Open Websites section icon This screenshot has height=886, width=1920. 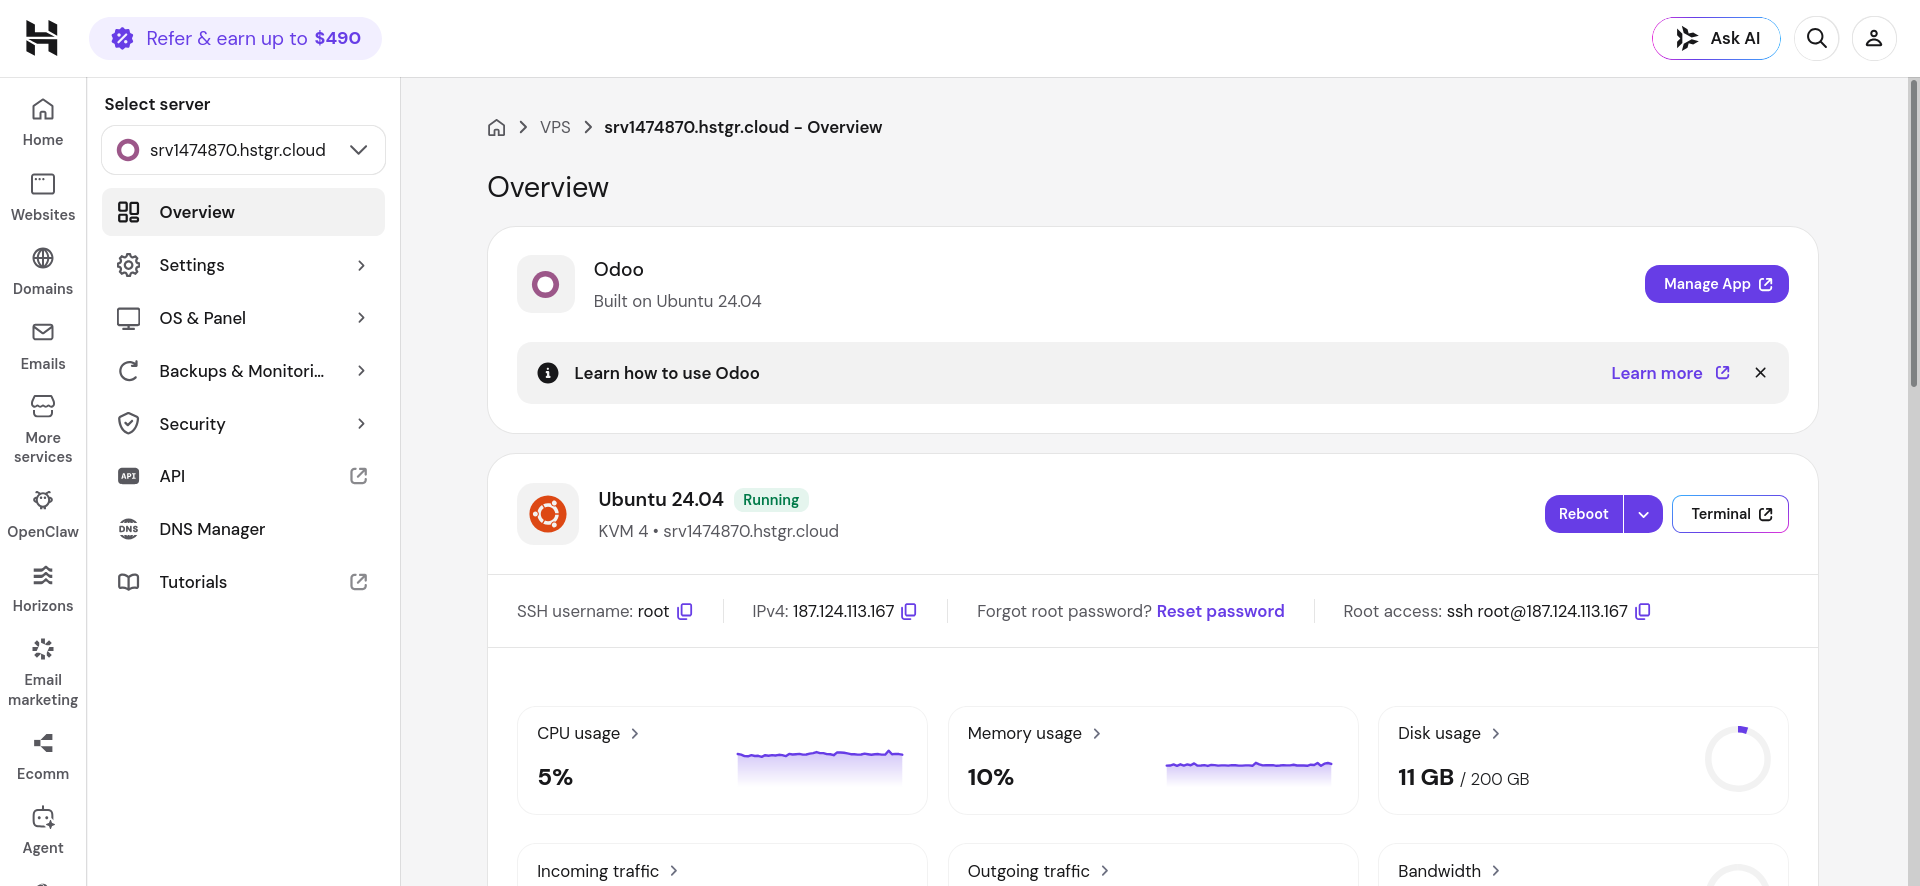click(43, 184)
